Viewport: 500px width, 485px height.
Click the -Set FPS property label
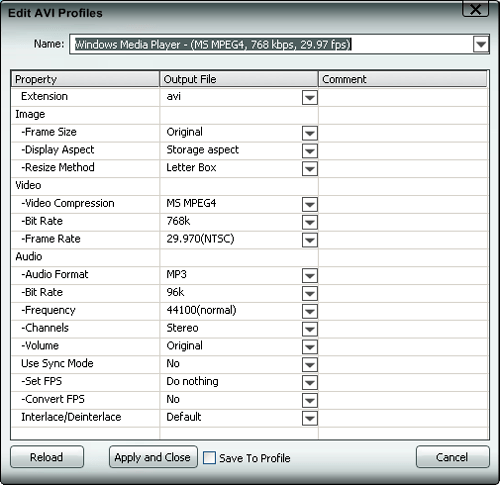42,381
